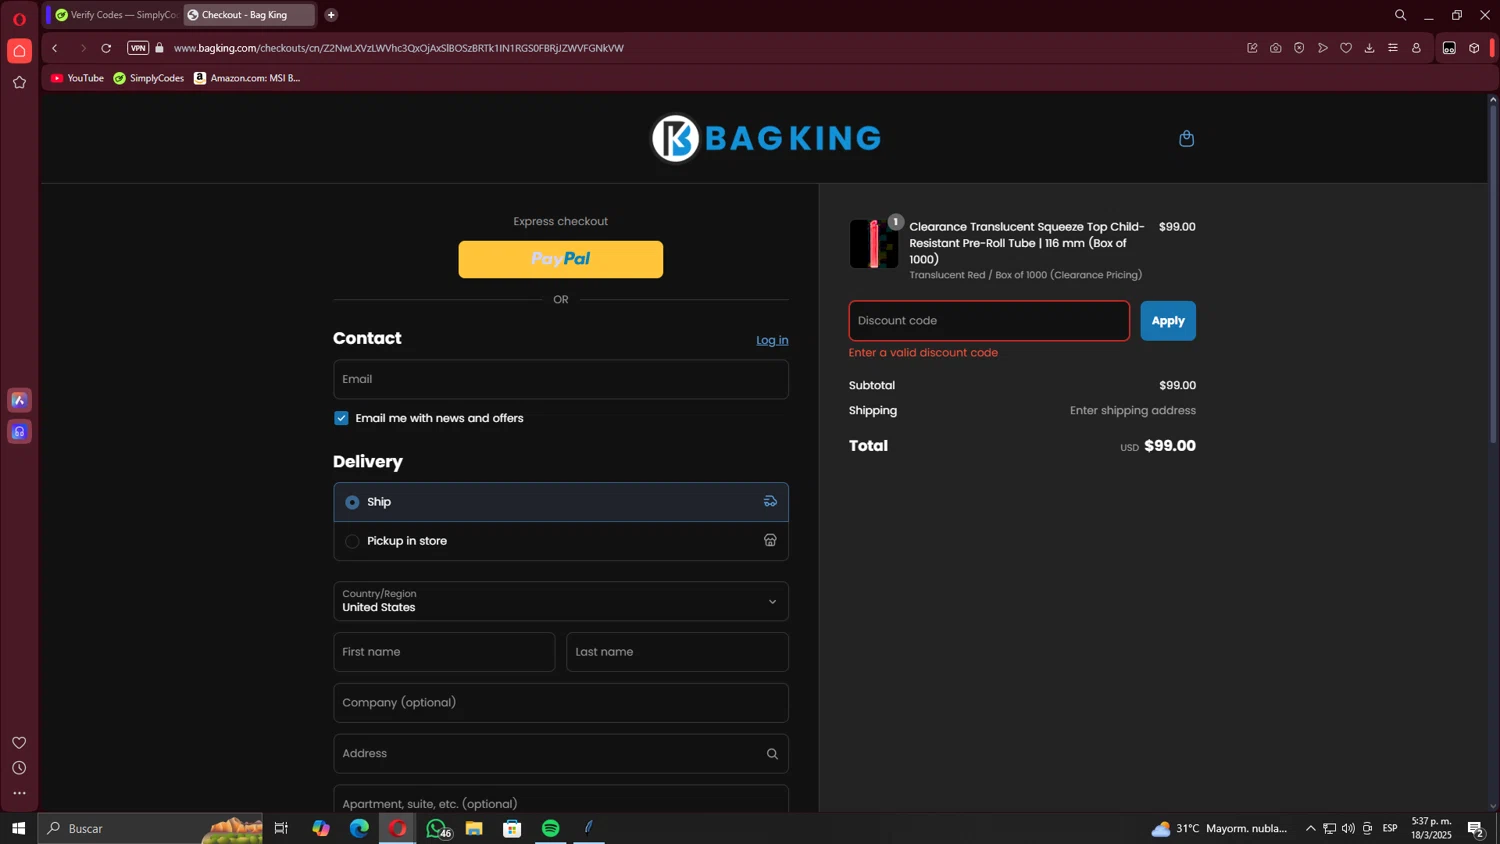
Task: Open Microsoft Store from taskbar
Action: [x=512, y=828]
